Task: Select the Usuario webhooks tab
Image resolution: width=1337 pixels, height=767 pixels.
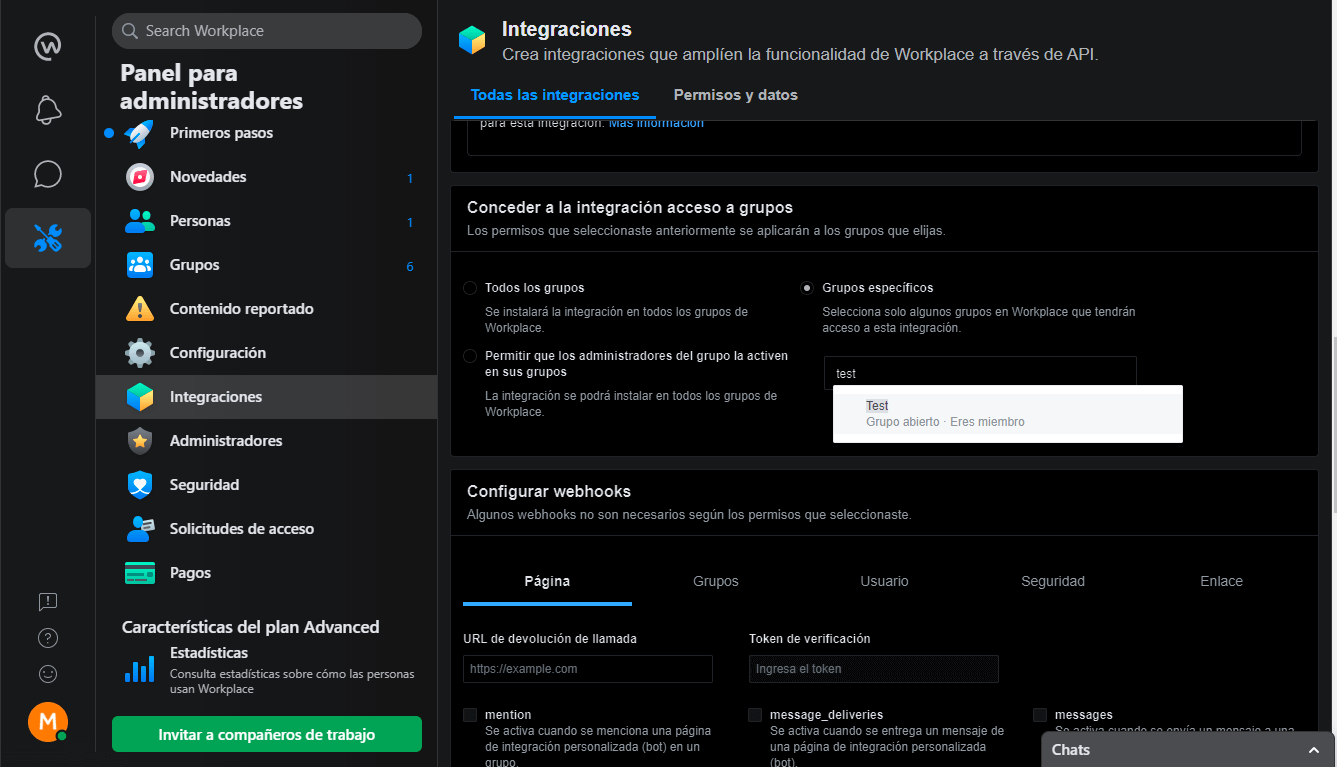Action: (885, 581)
